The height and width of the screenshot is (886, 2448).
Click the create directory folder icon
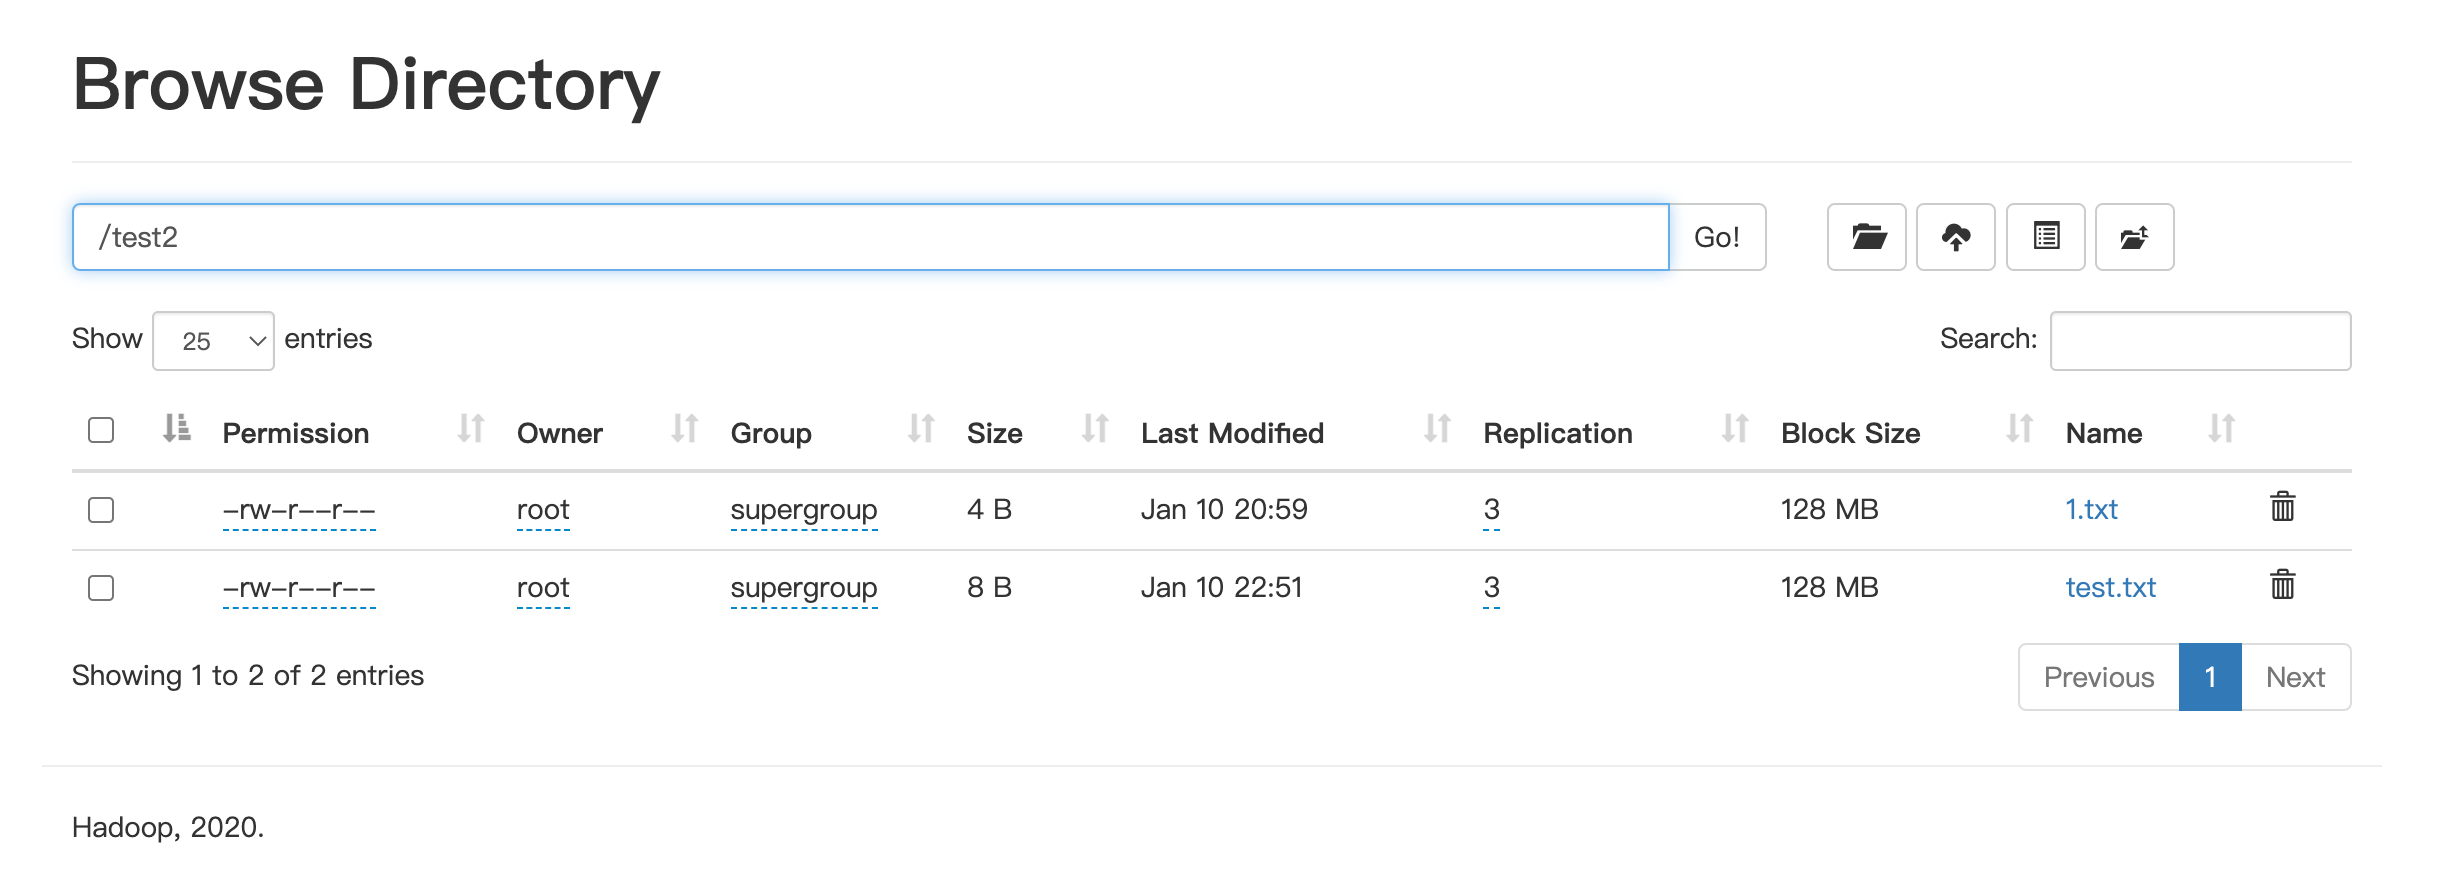[1866, 237]
